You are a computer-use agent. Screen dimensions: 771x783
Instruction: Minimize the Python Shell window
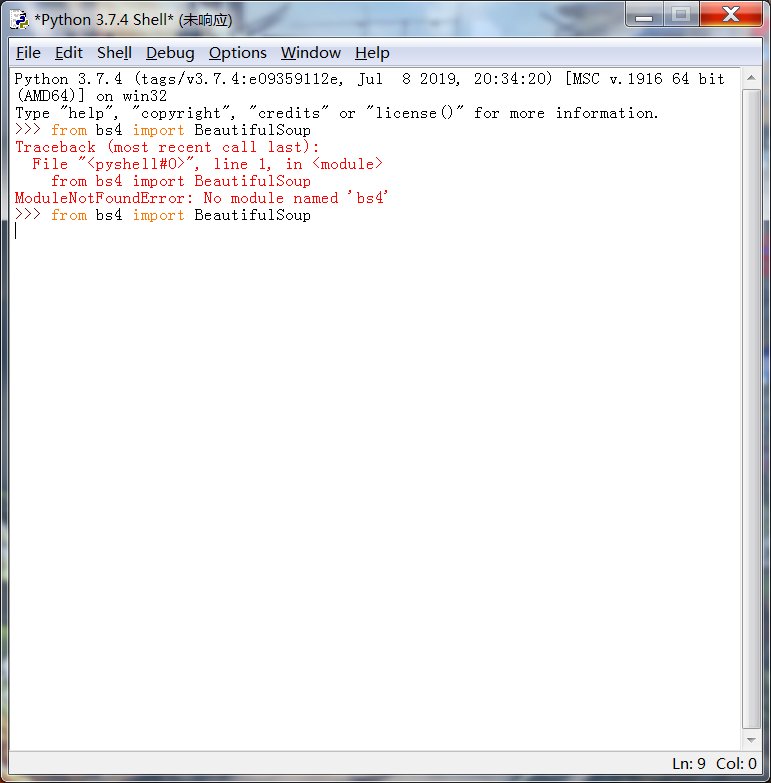pyautogui.click(x=646, y=14)
